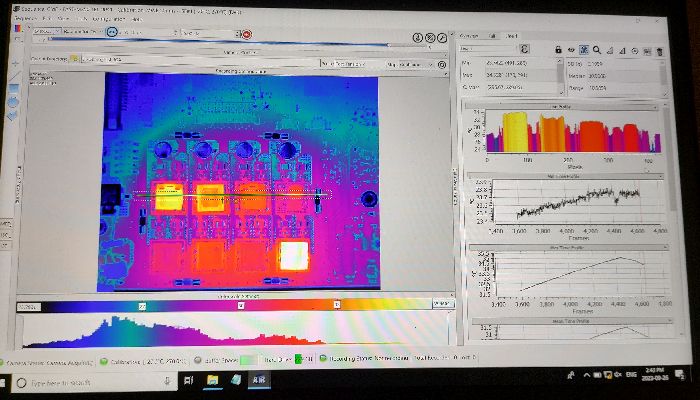
Task: Click the magnifying glass icon in ROI panel
Action: pos(596,50)
